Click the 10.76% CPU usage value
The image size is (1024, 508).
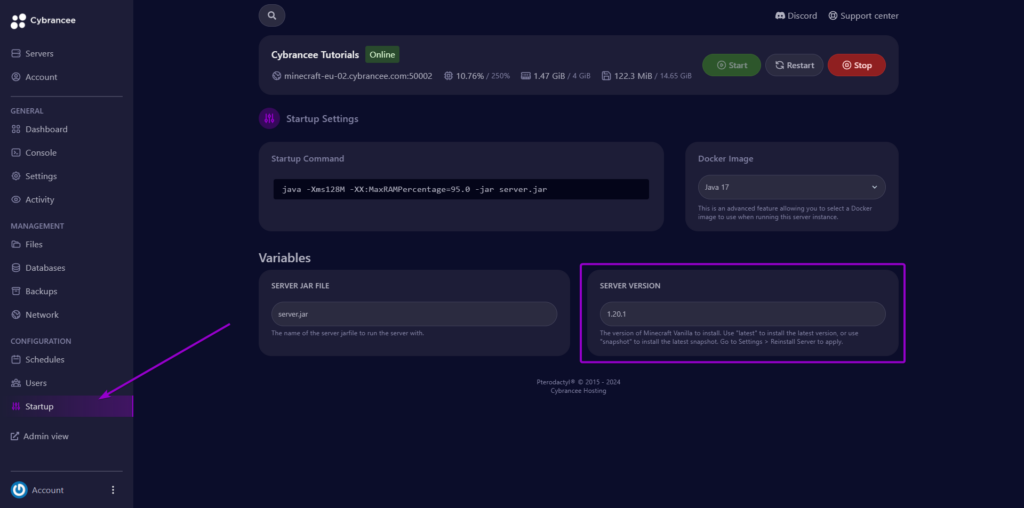coord(470,76)
